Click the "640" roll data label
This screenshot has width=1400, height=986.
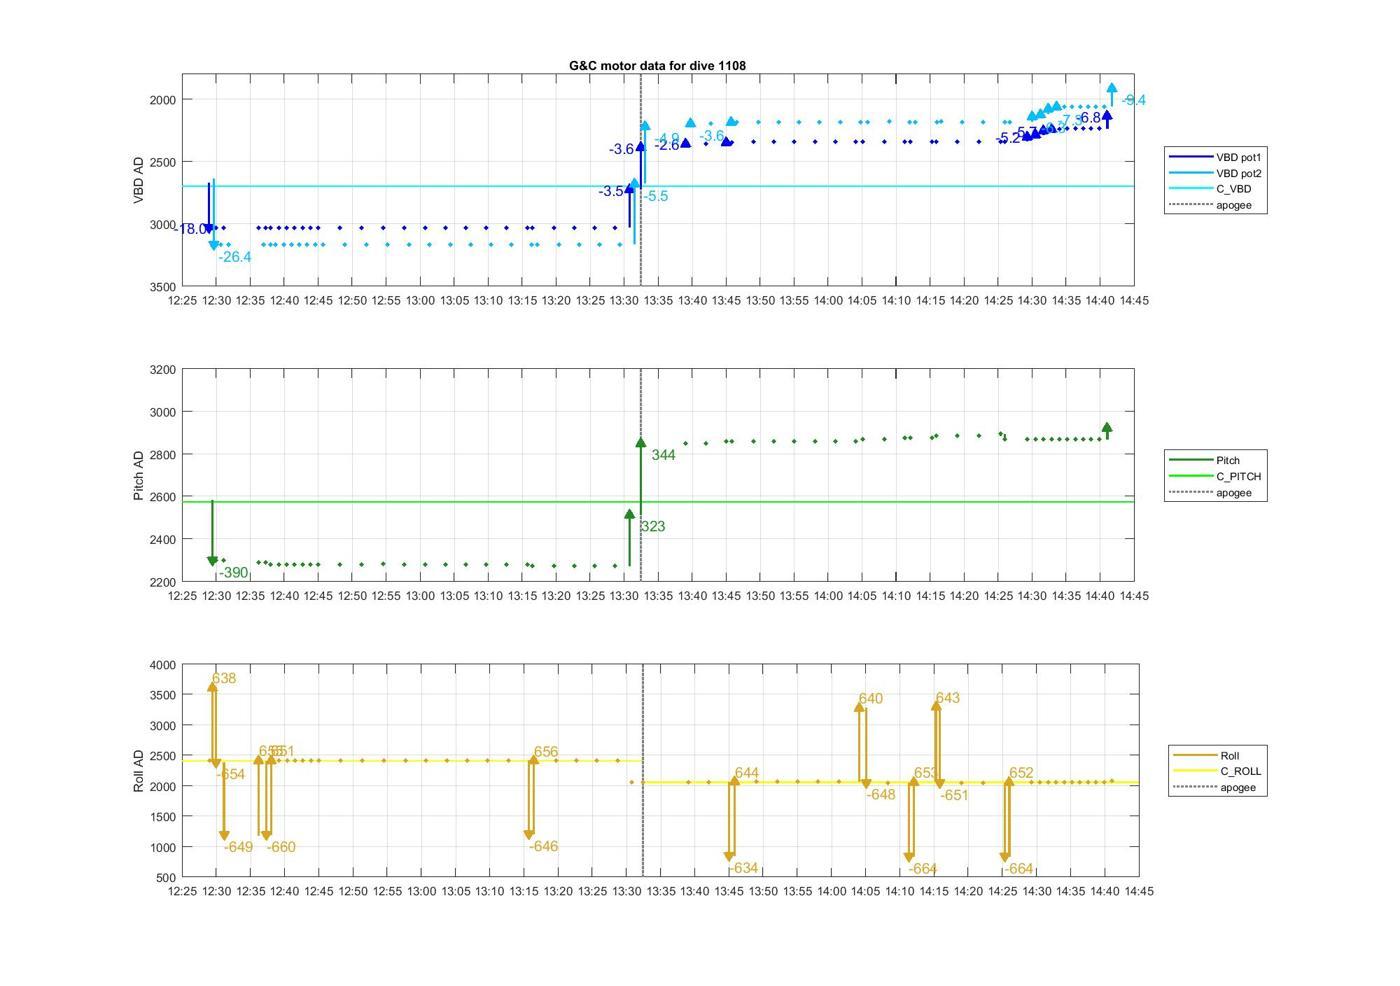click(x=871, y=699)
